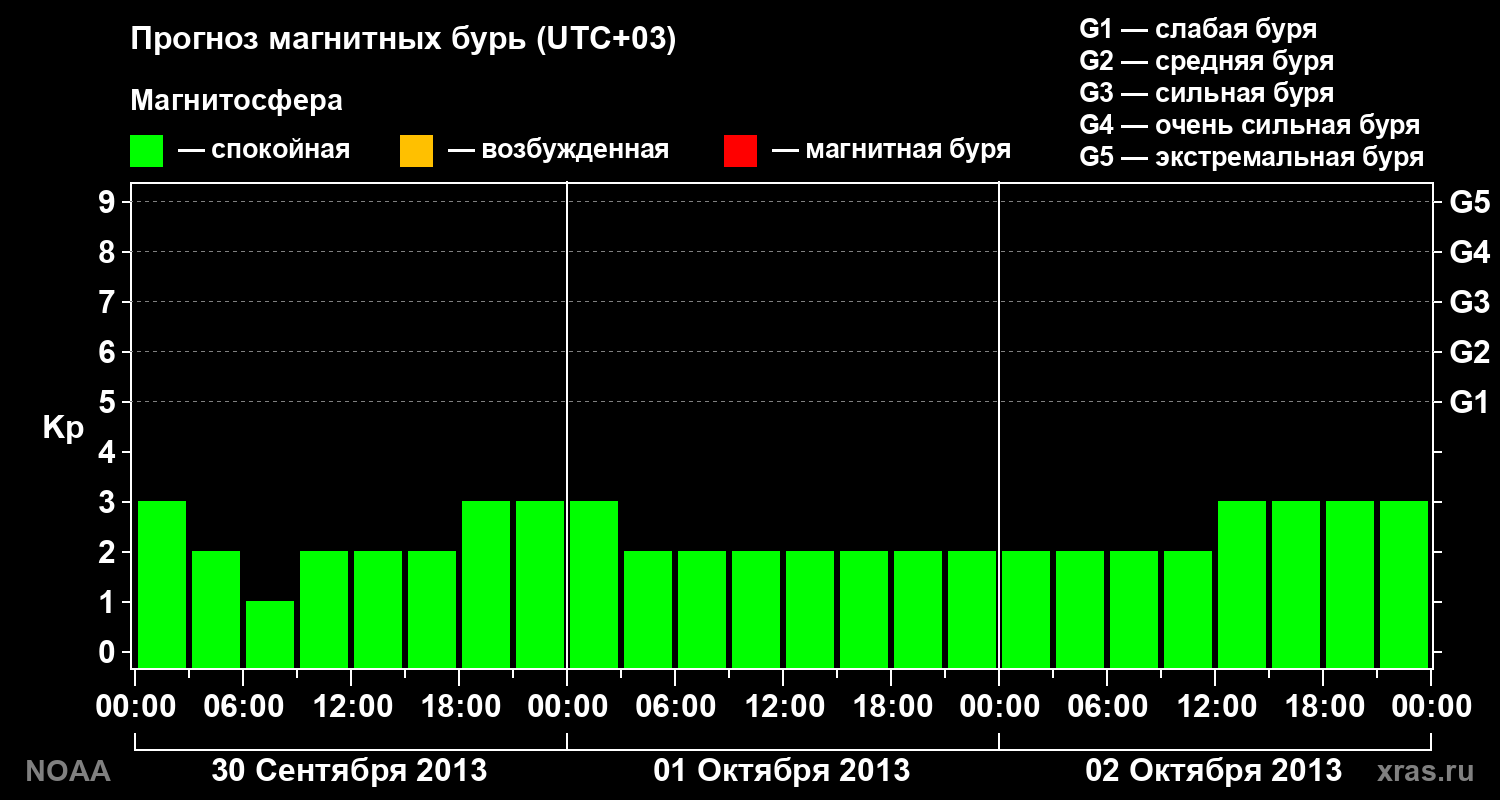1500x800 pixels.
Task: Click the 00:00–03:00 bar on 02 Октября
Action: [x=1026, y=609]
